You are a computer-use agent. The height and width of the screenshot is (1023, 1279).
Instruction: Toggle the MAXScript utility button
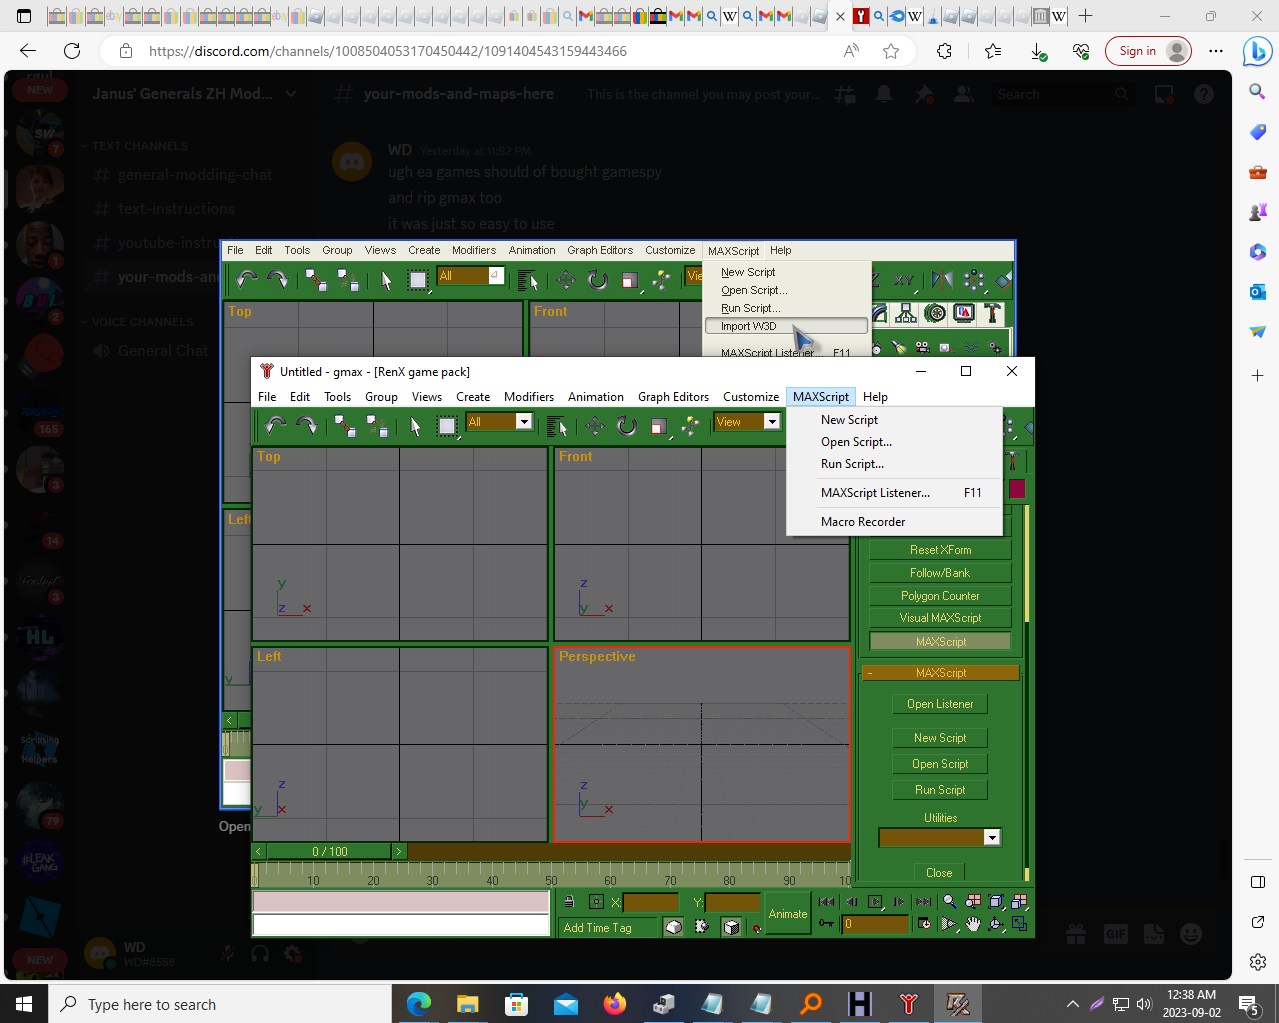click(x=940, y=642)
